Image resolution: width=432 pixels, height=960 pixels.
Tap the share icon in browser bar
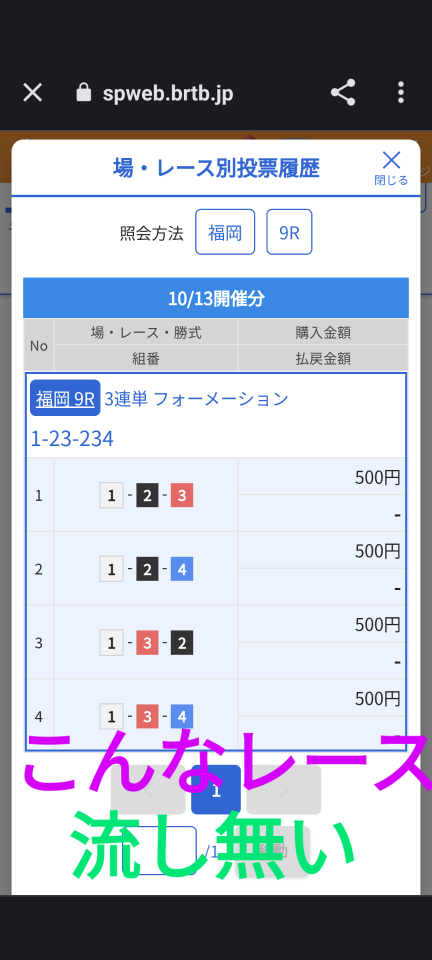tap(343, 92)
